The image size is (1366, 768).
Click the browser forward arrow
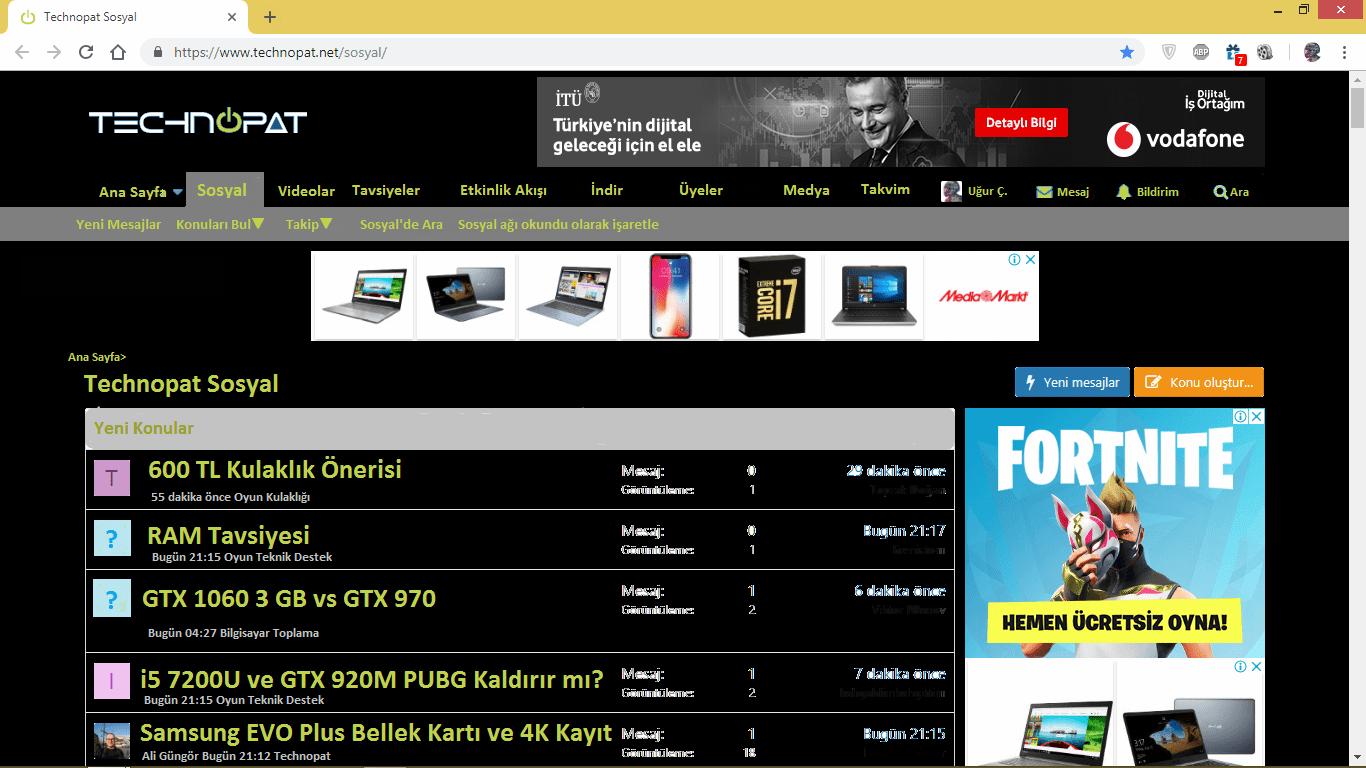(x=54, y=52)
